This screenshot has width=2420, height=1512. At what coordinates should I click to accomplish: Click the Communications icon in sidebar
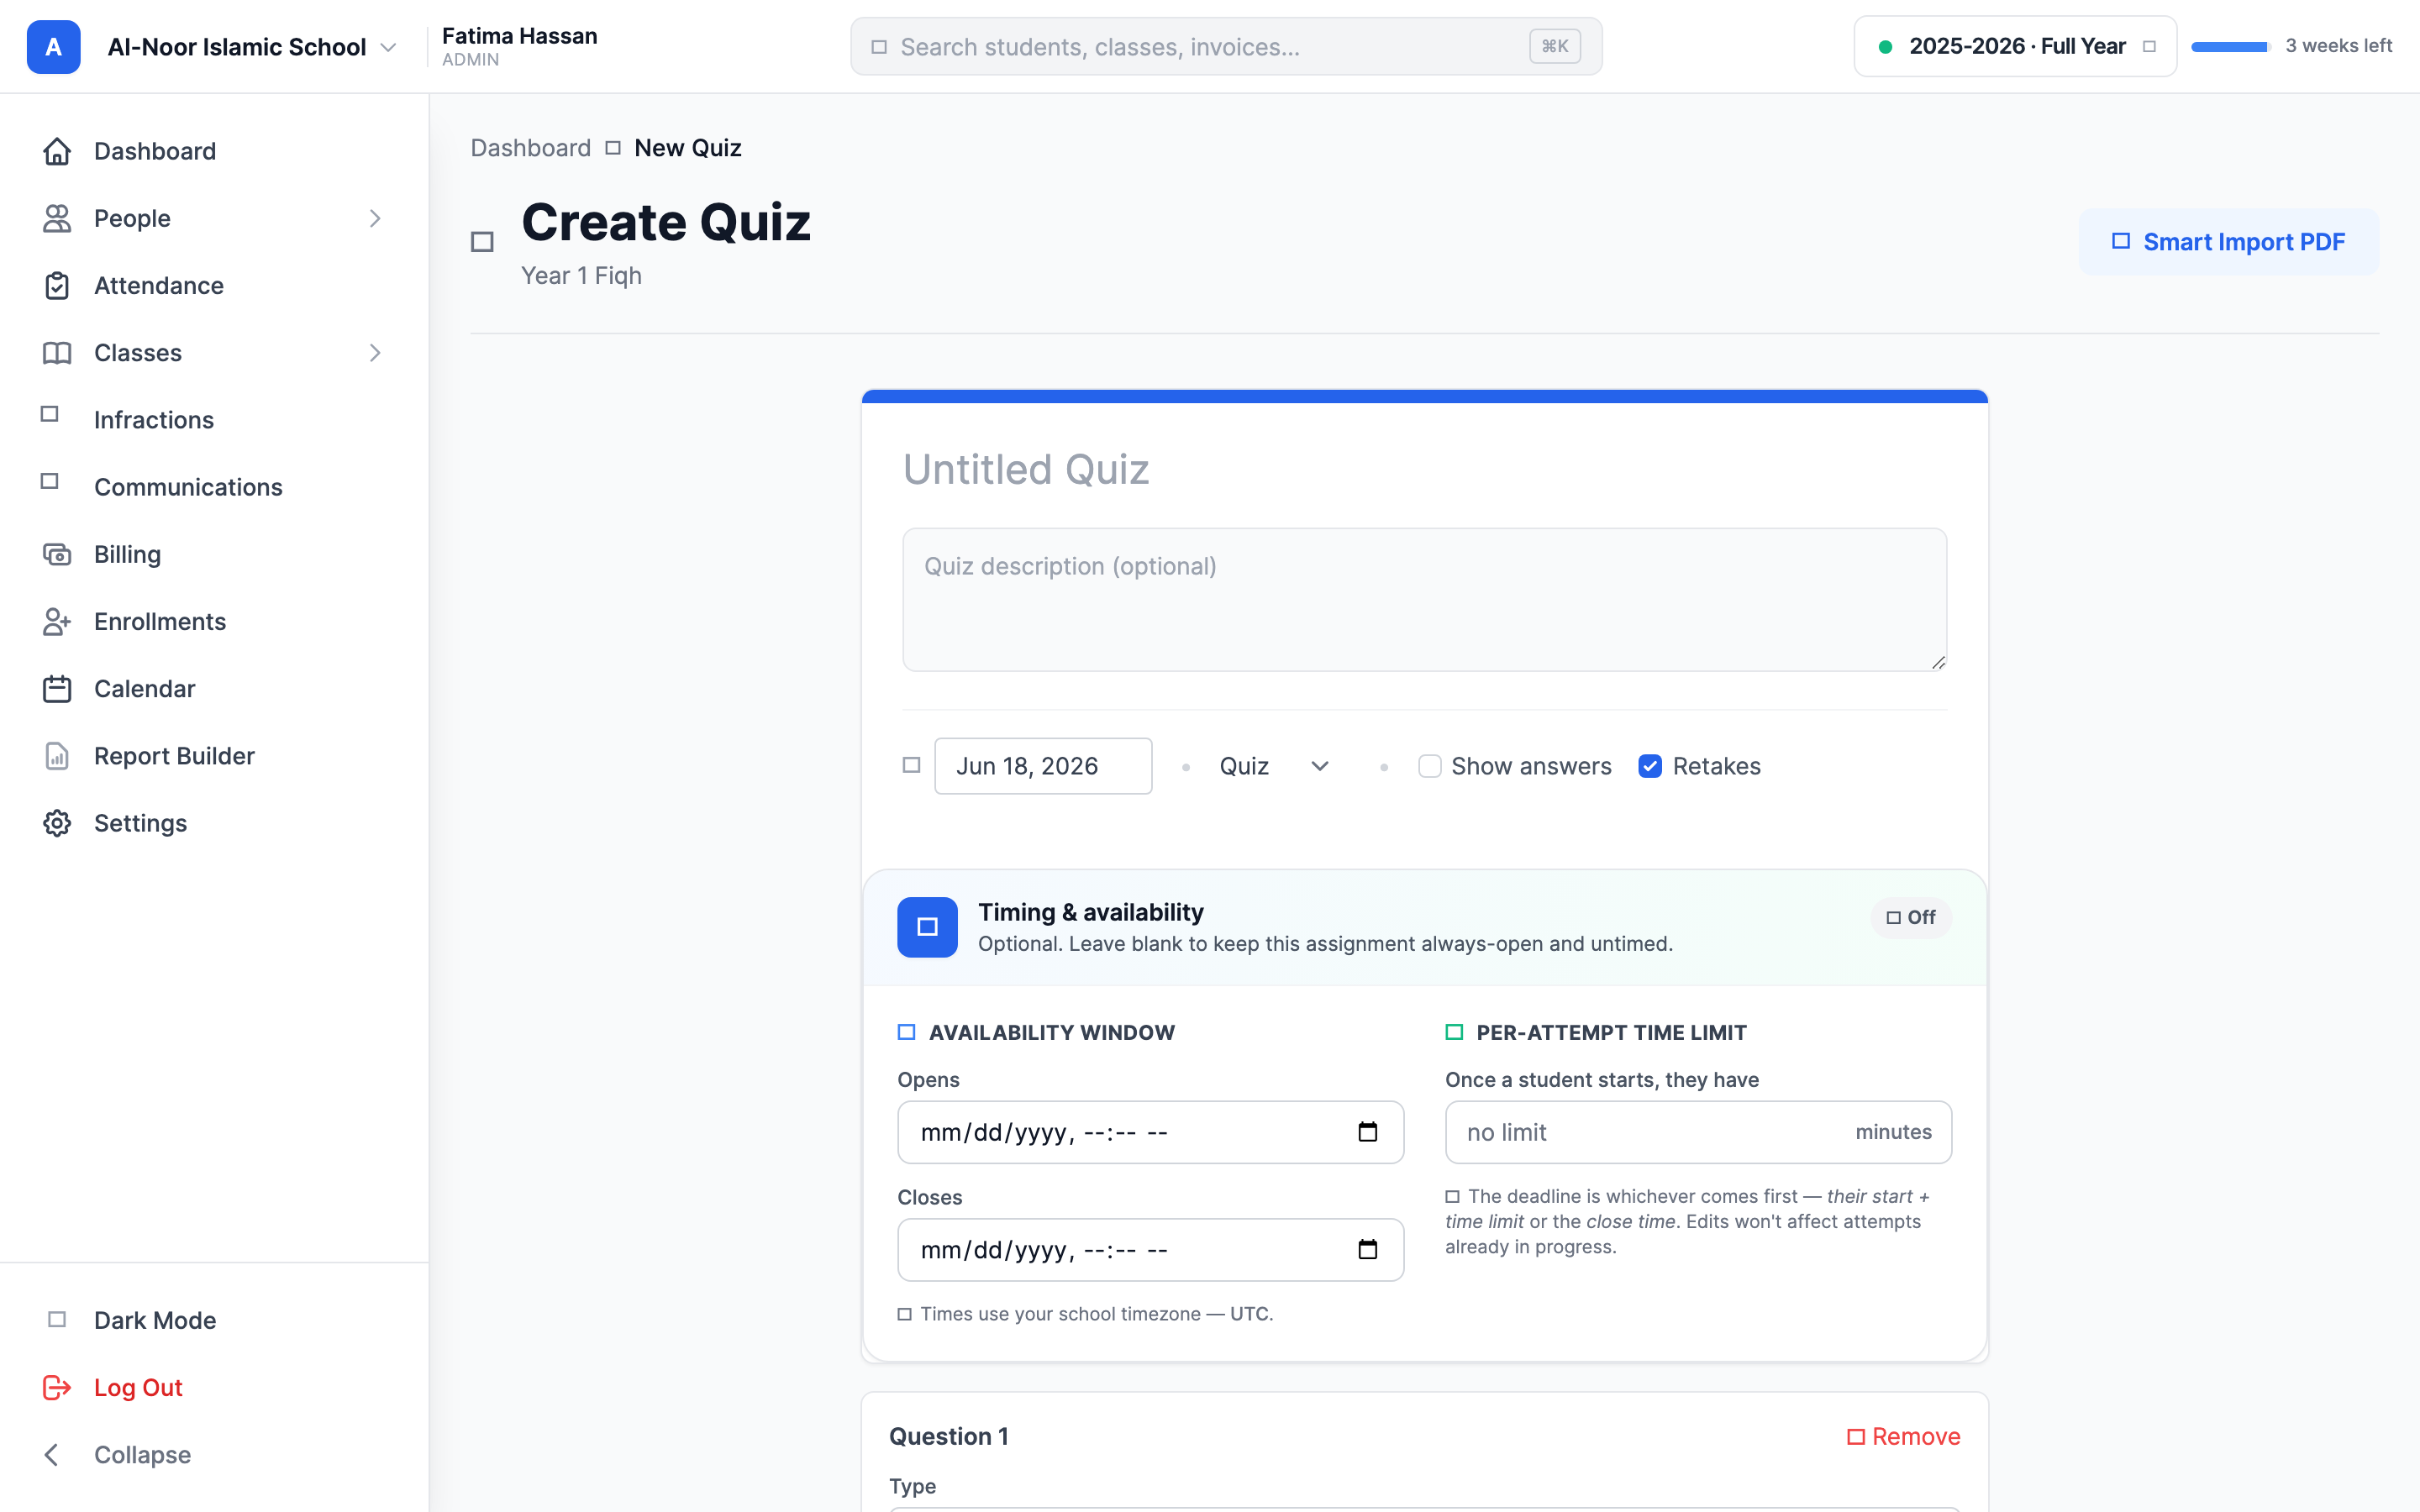(x=50, y=481)
